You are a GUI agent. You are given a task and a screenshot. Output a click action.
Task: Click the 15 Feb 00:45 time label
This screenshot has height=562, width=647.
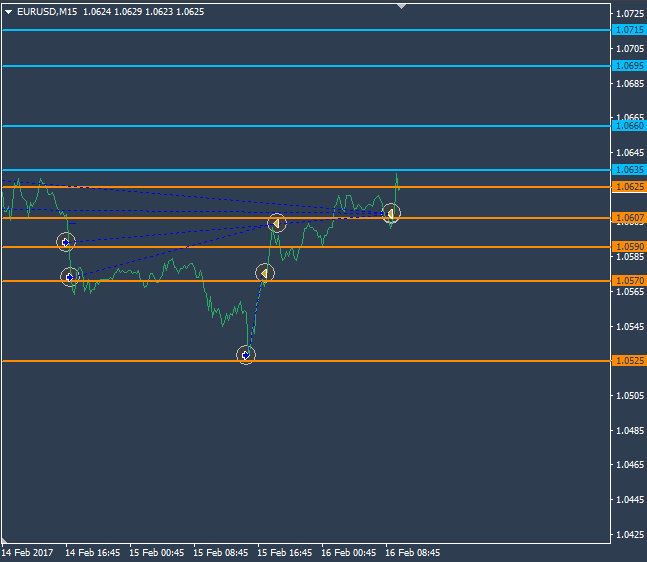pyautogui.click(x=157, y=553)
